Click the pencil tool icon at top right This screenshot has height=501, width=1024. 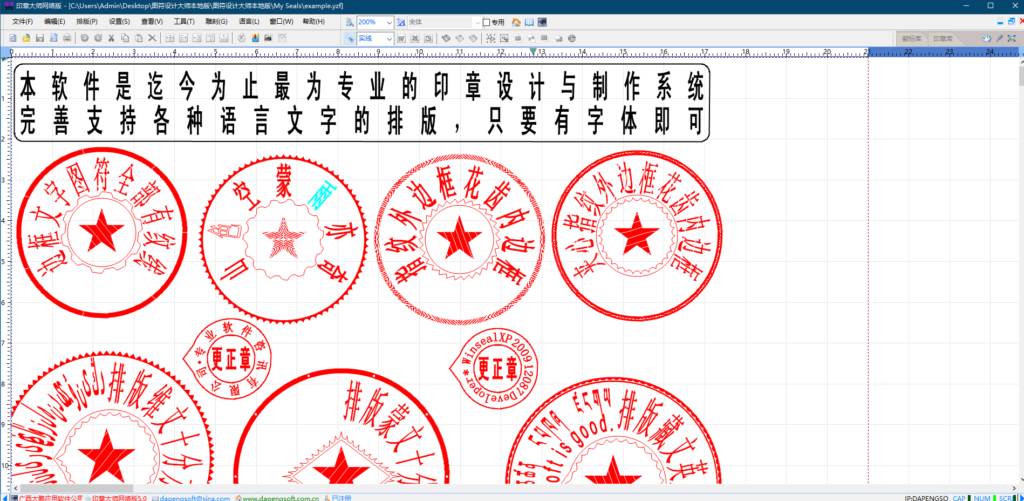pyautogui.click(x=999, y=38)
